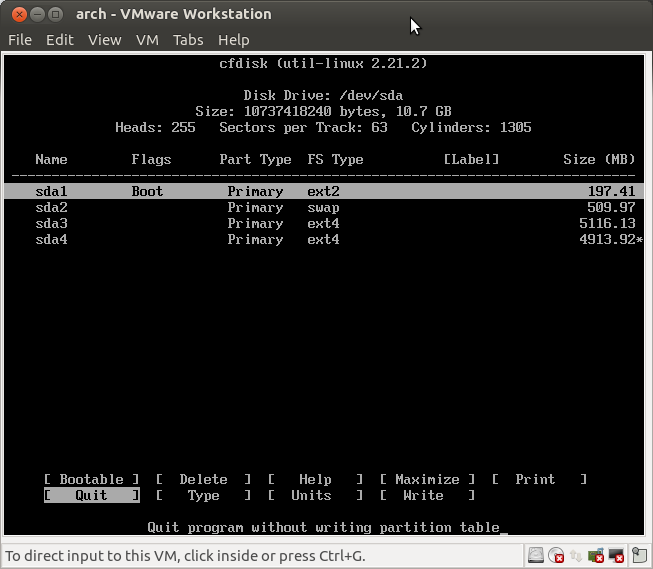Screen dimensions: 653x569
Task: Click the Ctrl+G direct input status message
Action: click(x=185, y=556)
